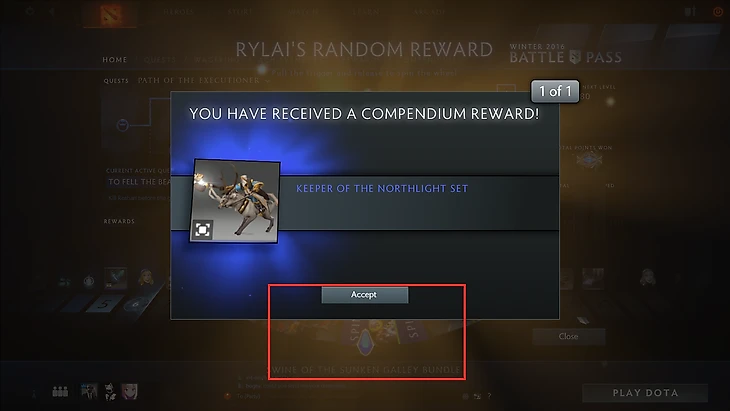The width and height of the screenshot is (730, 411).
Task: Click the Dota 2 logo home icon
Action: (110, 13)
